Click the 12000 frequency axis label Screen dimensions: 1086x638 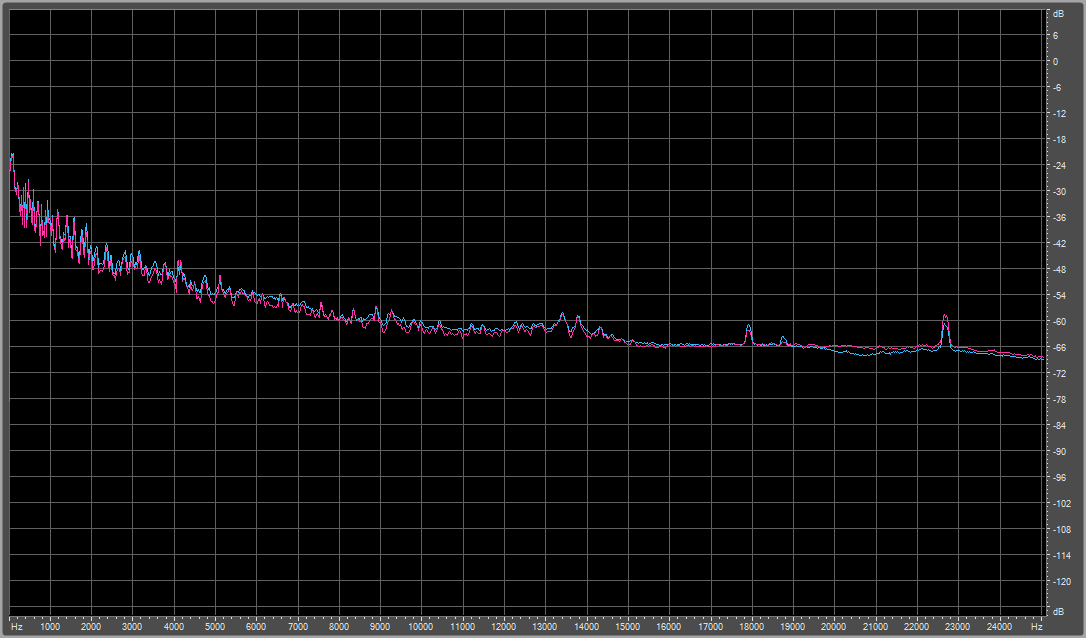coord(504,626)
